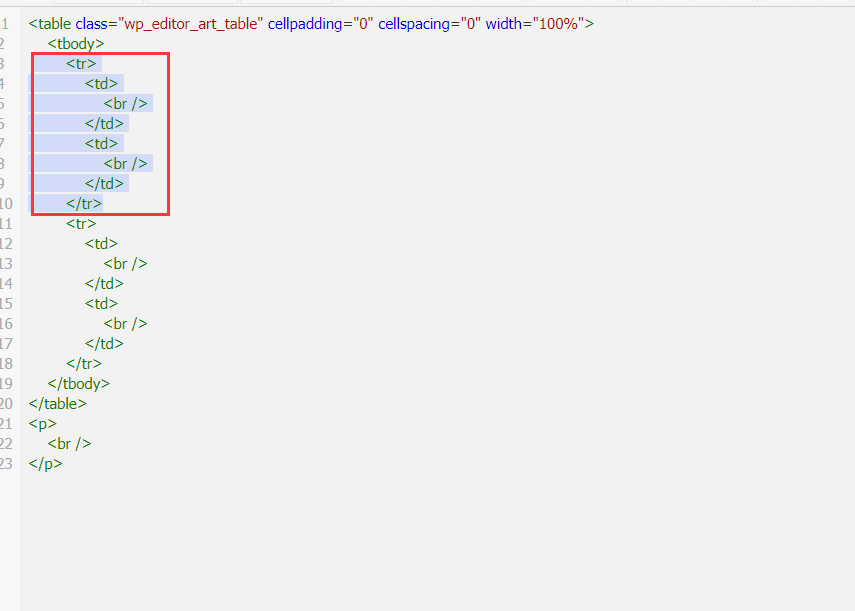Place cursor on the opening <tbody> tag
The height and width of the screenshot is (611, 855).
click(76, 44)
